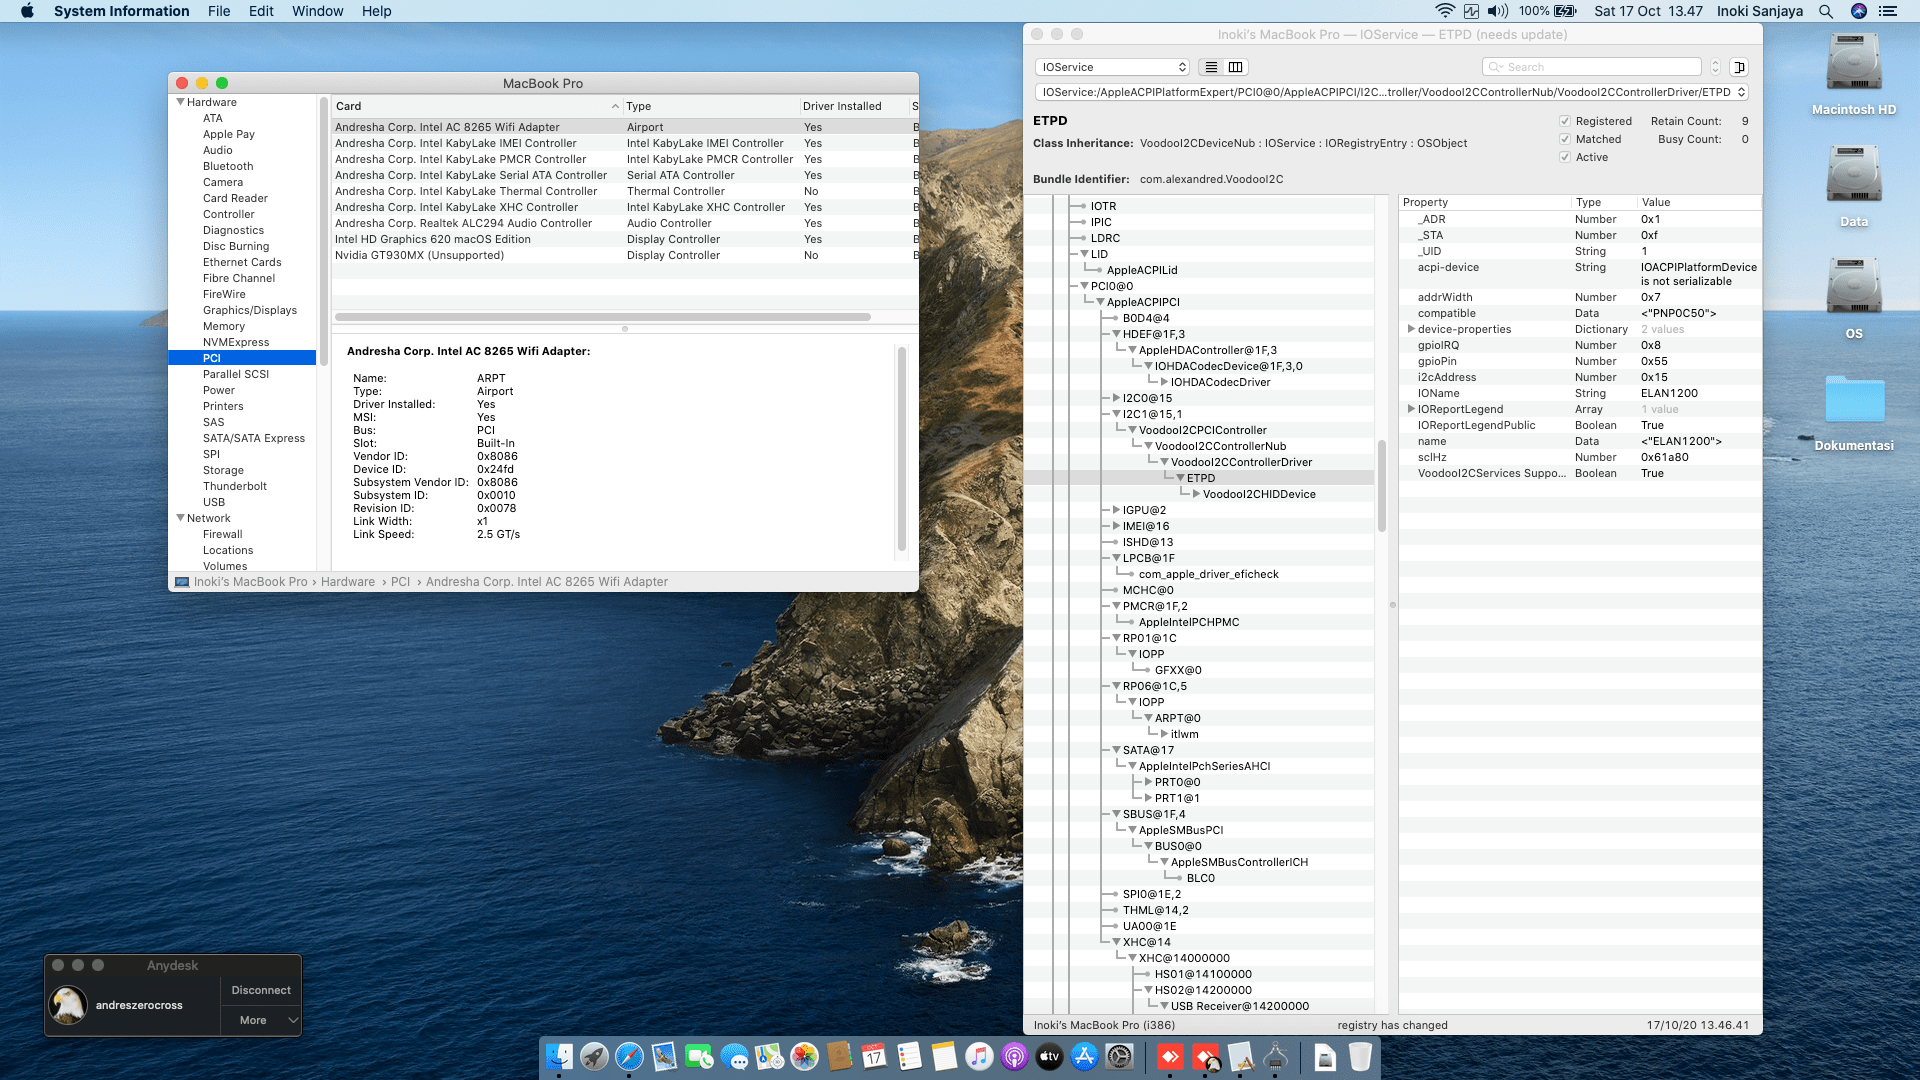Open the Apple menu
Viewport: 1920px width, 1080px height.
pyautogui.click(x=27, y=11)
